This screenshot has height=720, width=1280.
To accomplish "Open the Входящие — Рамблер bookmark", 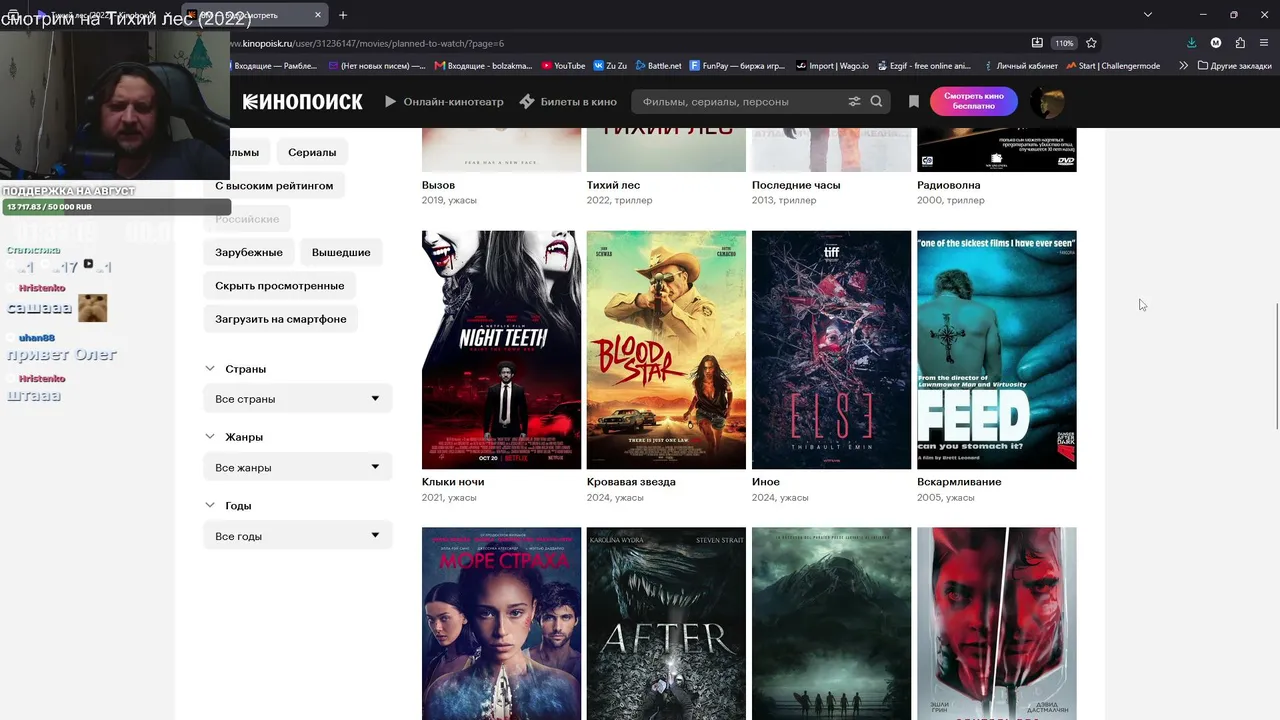I will click(274, 66).
